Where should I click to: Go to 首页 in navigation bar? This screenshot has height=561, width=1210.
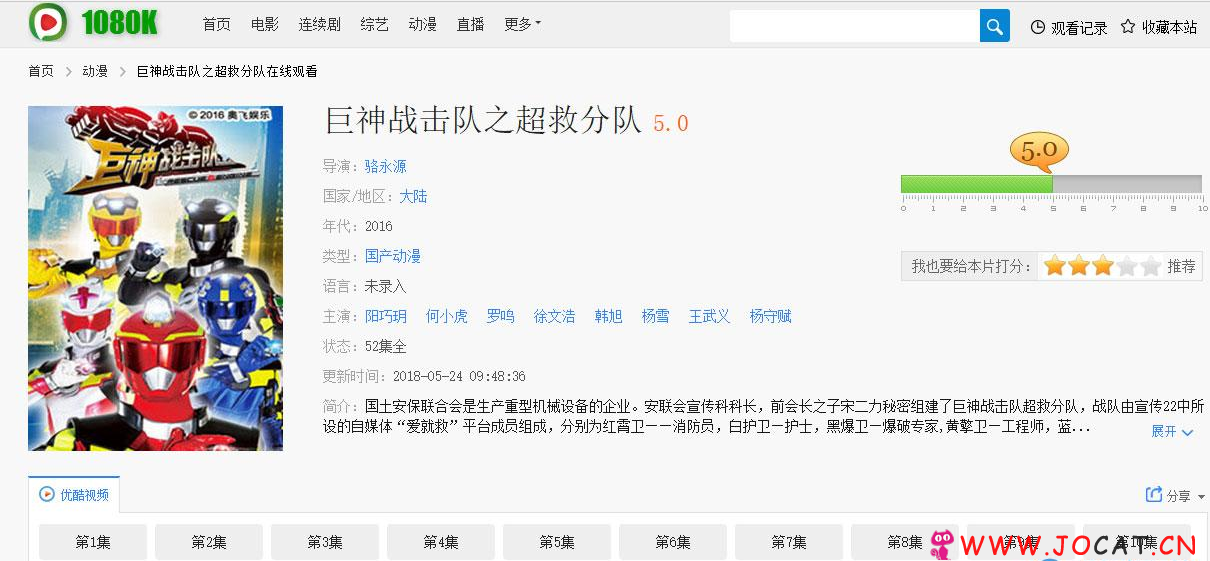[217, 24]
